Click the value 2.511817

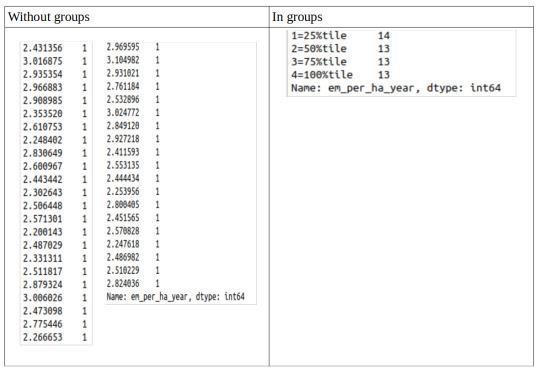43,271
